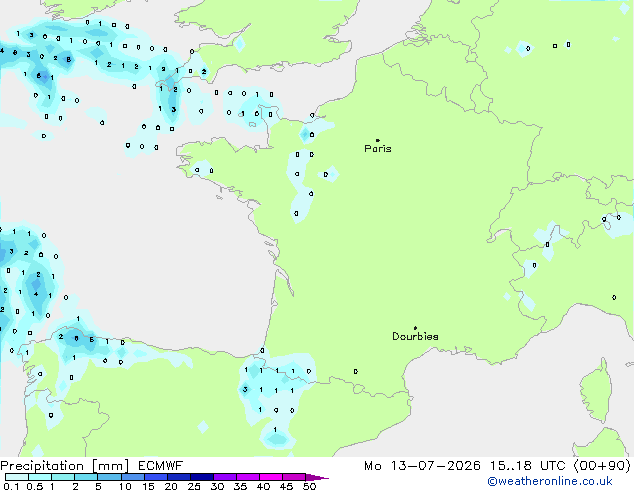Image resolution: width=634 pixels, height=490 pixels.
Task: Select legend swatch between 1 and 2
Action: click(x=63, y=477)
